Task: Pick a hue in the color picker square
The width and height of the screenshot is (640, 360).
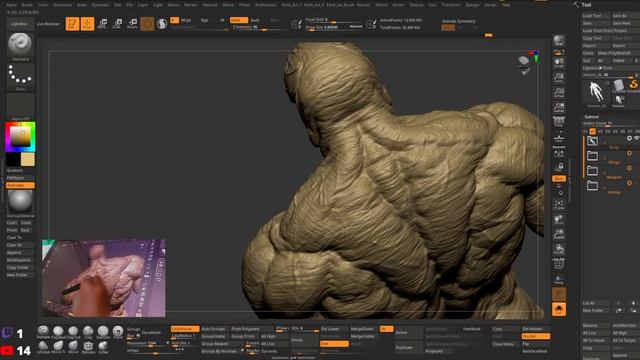Action: point(20,137)
